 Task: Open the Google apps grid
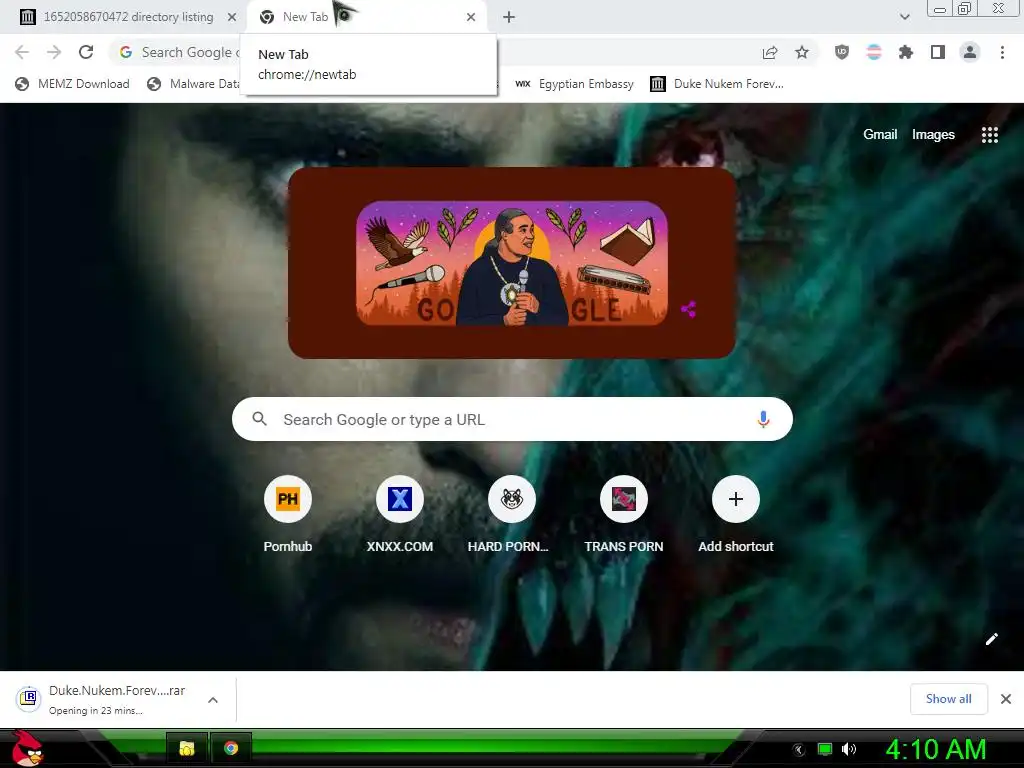point(989,135)
